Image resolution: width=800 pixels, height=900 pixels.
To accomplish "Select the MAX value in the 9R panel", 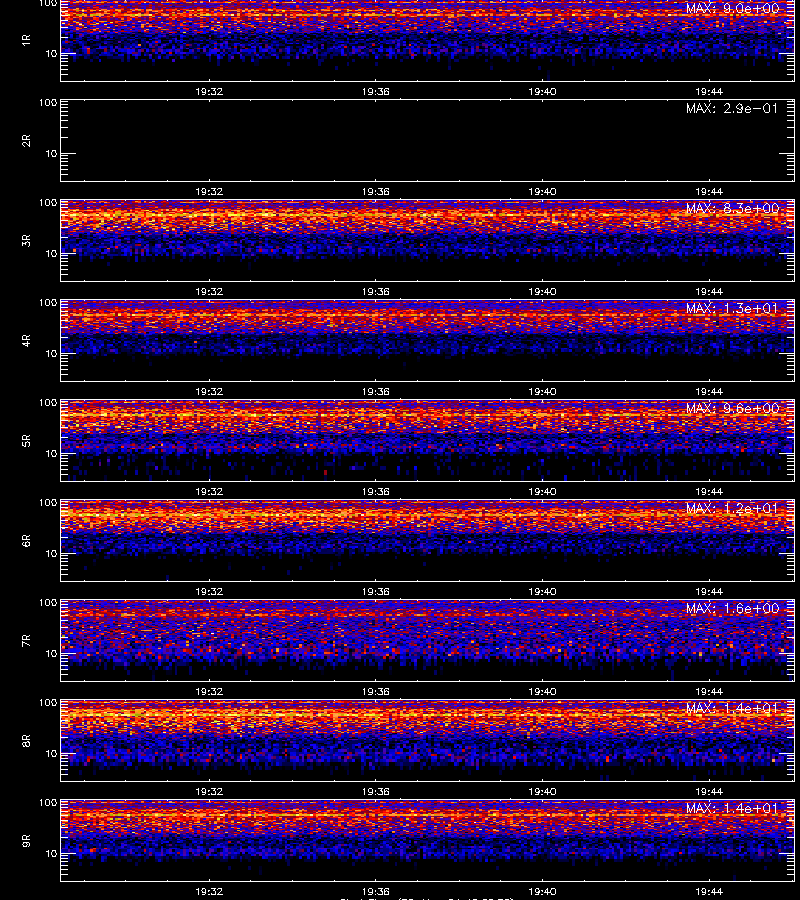I will tap(732, 808).
